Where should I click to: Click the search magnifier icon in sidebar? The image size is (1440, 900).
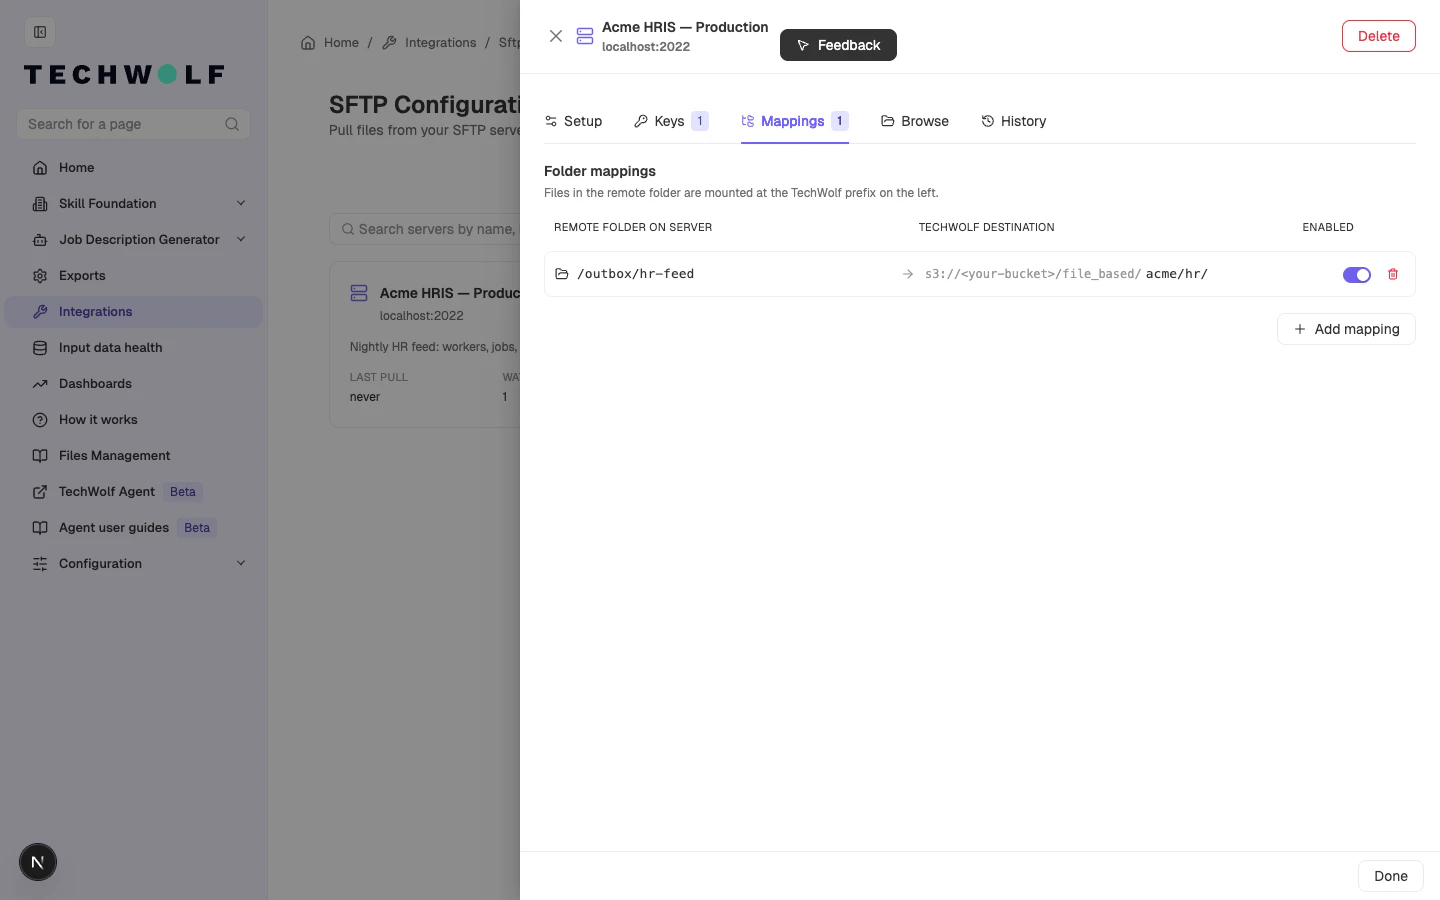(x=232, y=124)
